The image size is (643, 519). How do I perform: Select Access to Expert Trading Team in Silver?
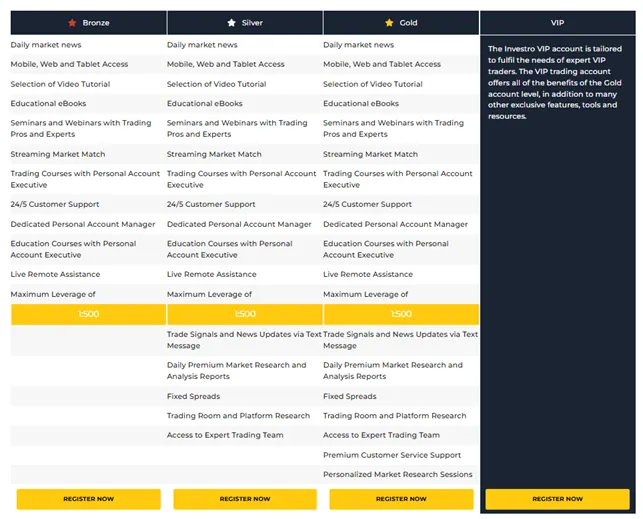[225, 435]
